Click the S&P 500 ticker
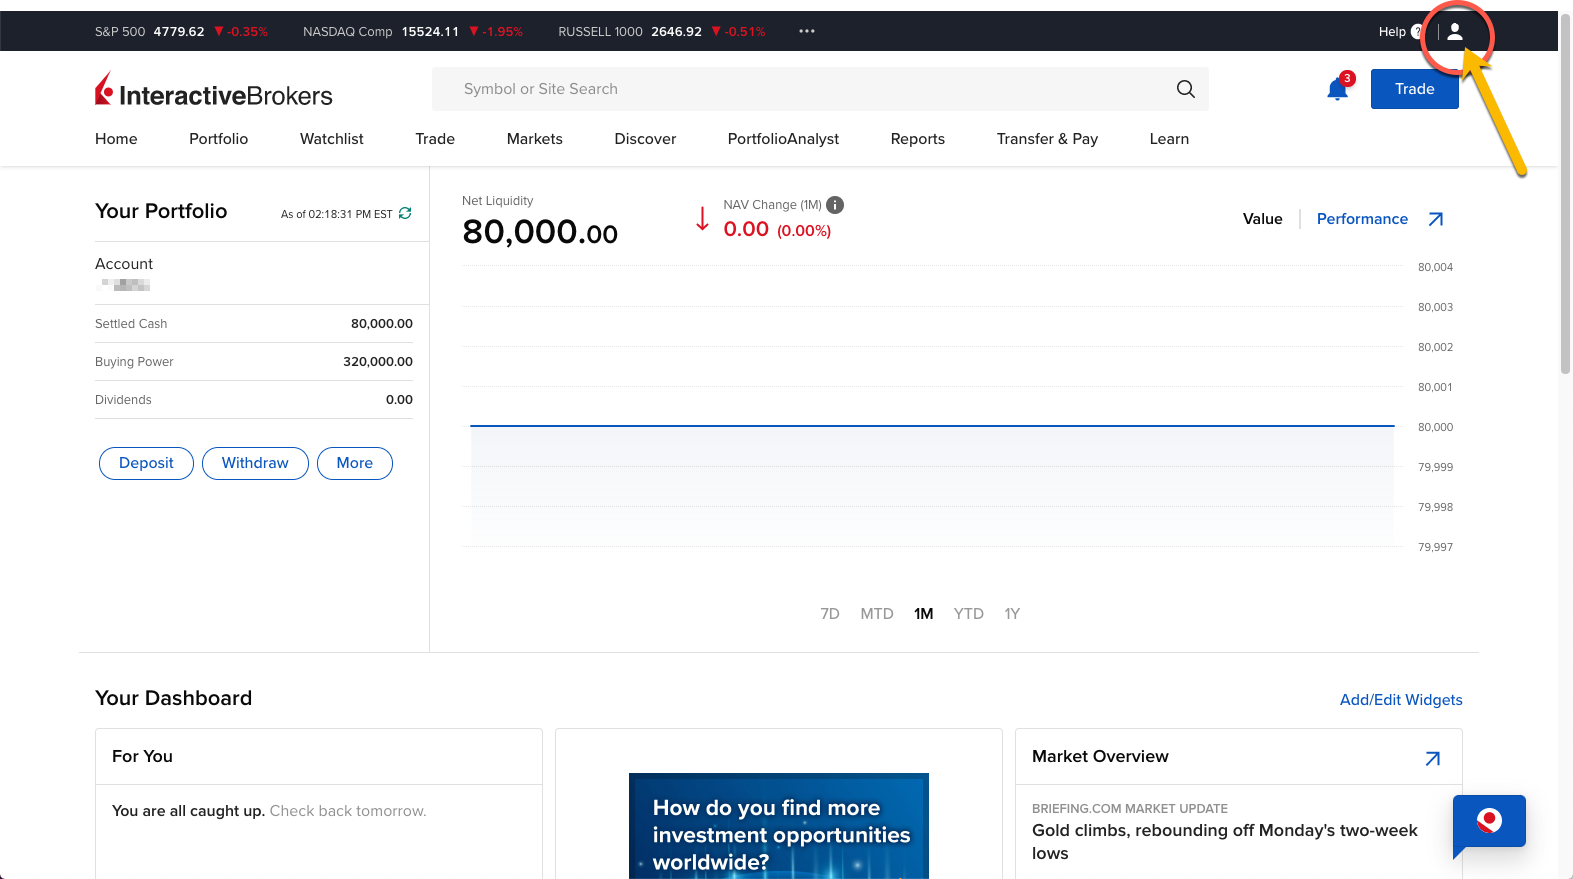 pos(181,32)
